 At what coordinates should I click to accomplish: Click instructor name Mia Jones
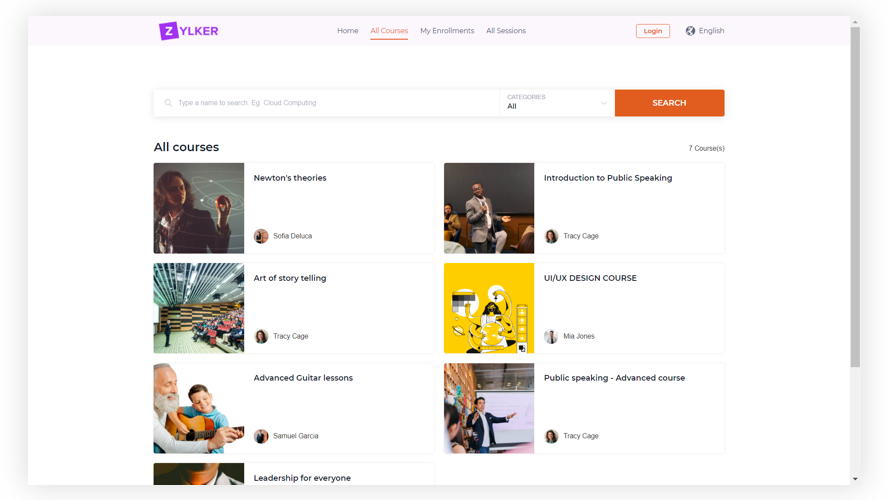click(x=579, y=336)
